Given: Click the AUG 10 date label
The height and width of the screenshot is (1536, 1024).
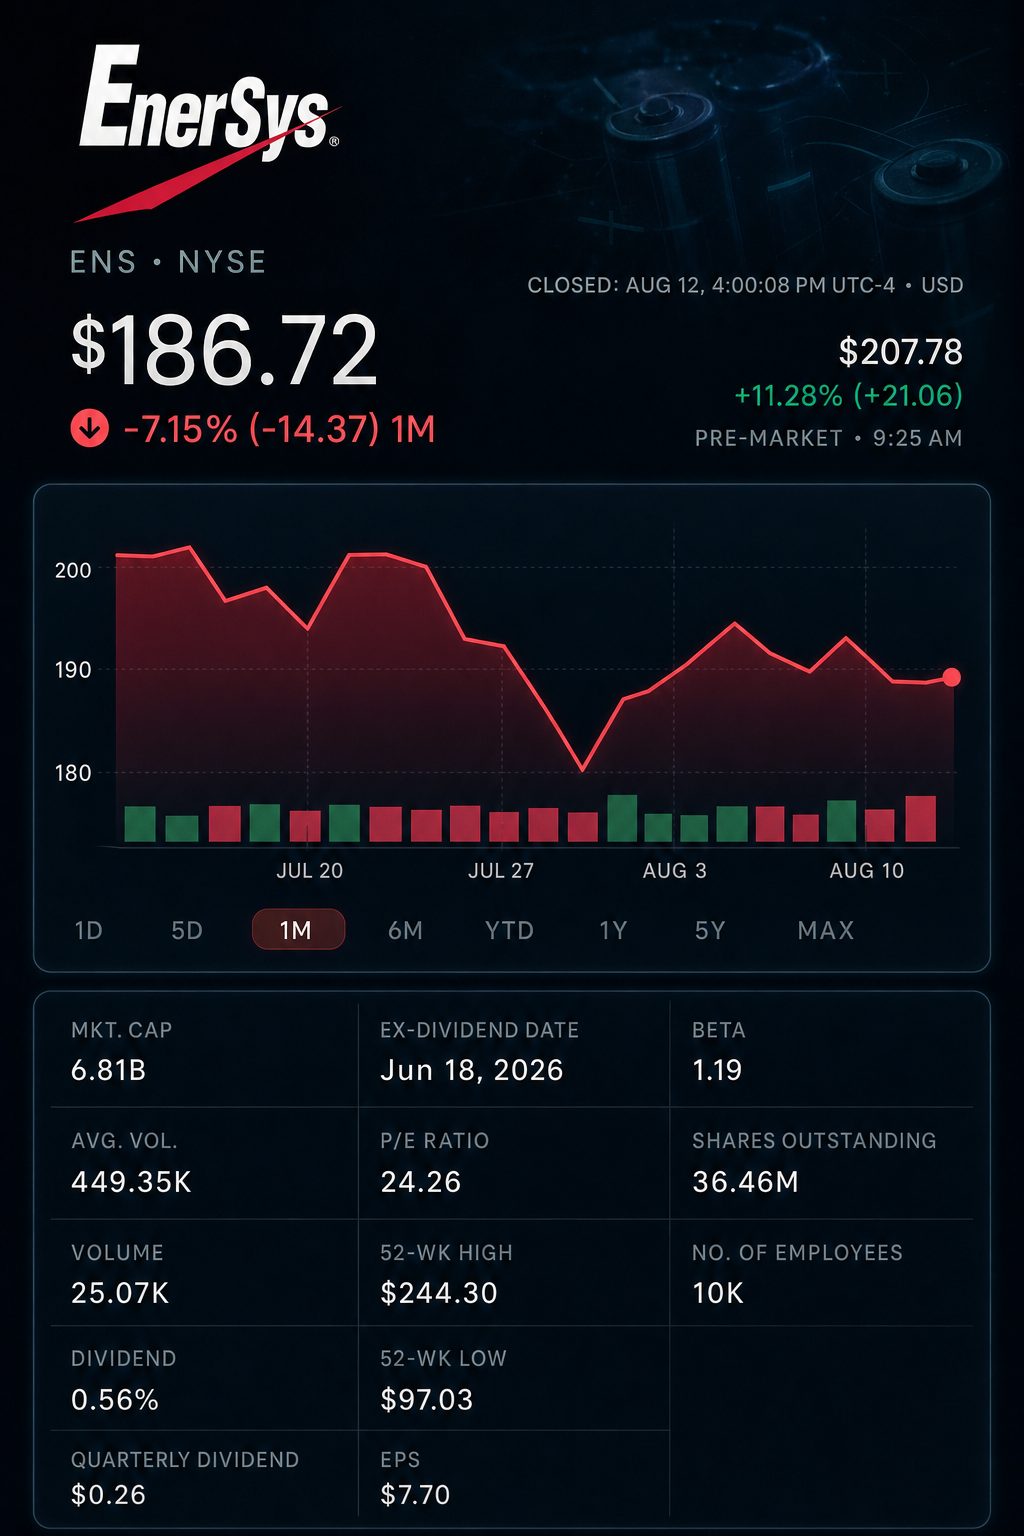Looking at the screenshot, I should 866,870.
